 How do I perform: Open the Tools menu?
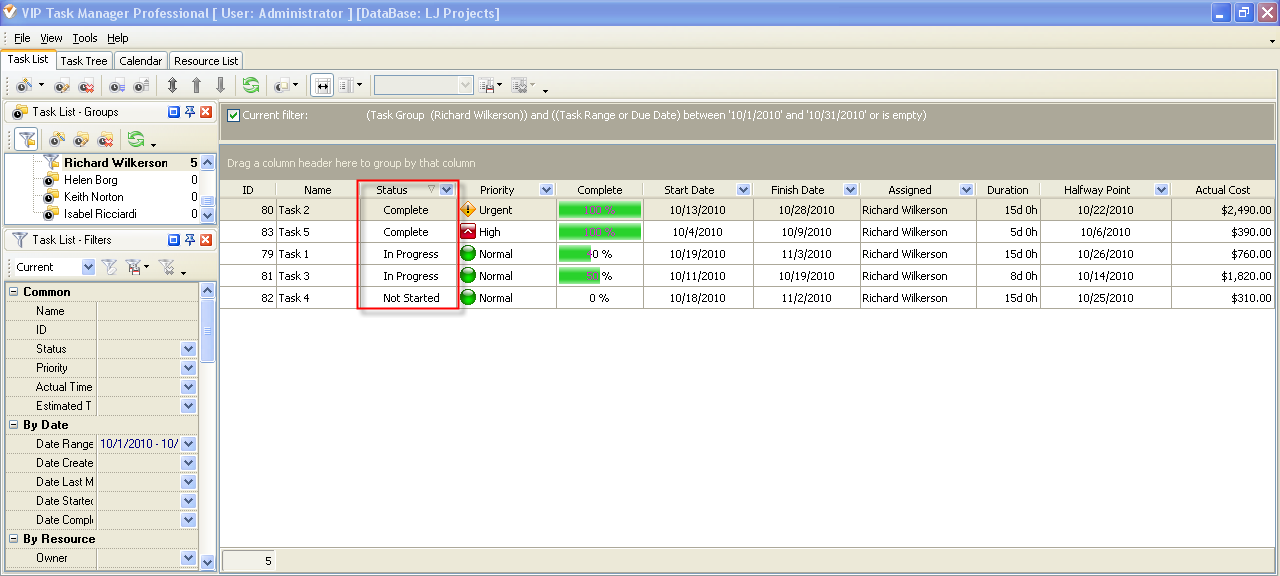pos(85,38)
